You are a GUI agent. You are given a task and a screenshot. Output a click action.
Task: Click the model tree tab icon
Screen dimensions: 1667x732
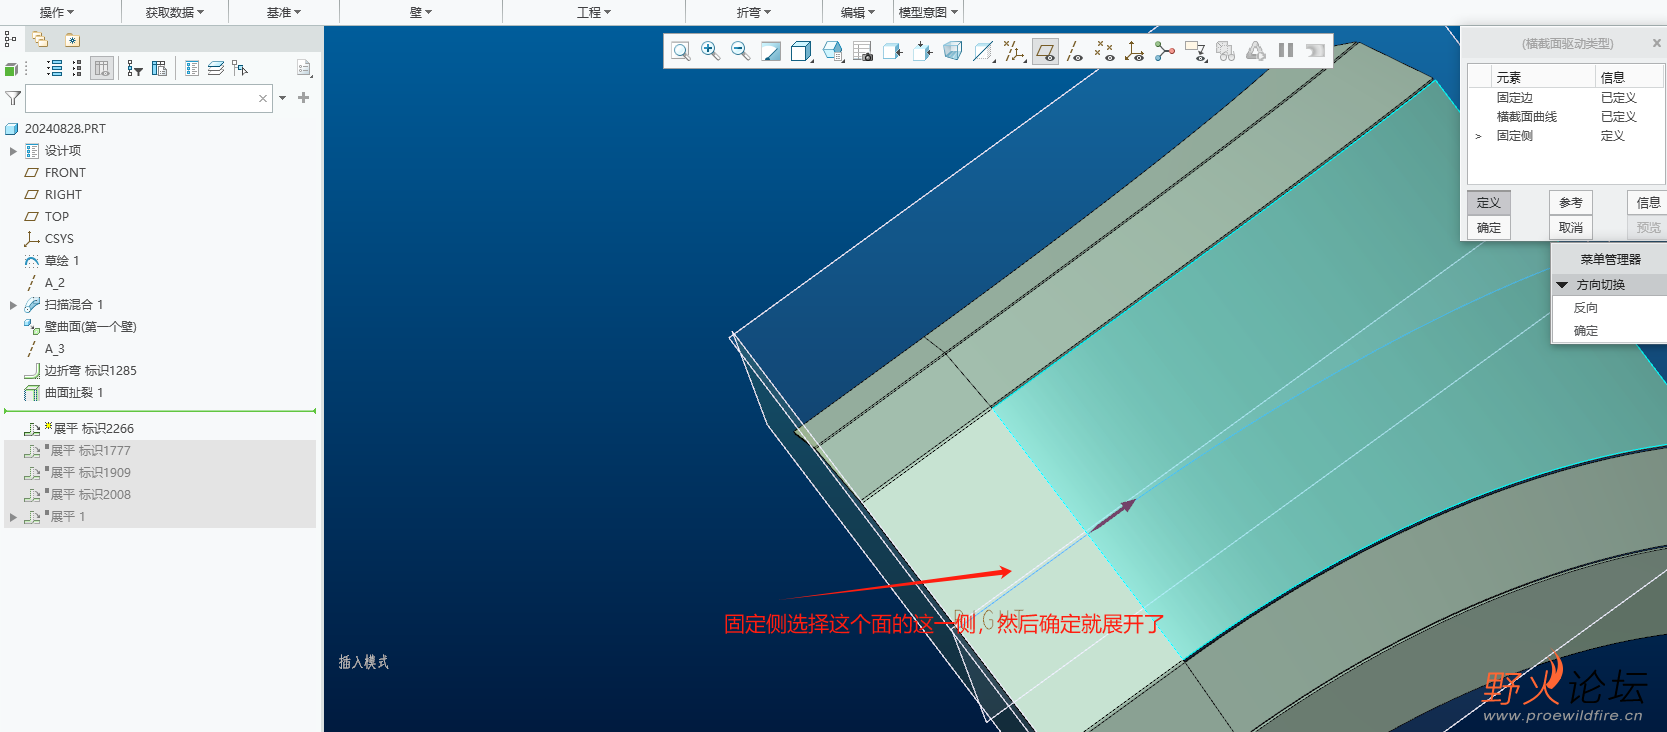pos(10,39)
